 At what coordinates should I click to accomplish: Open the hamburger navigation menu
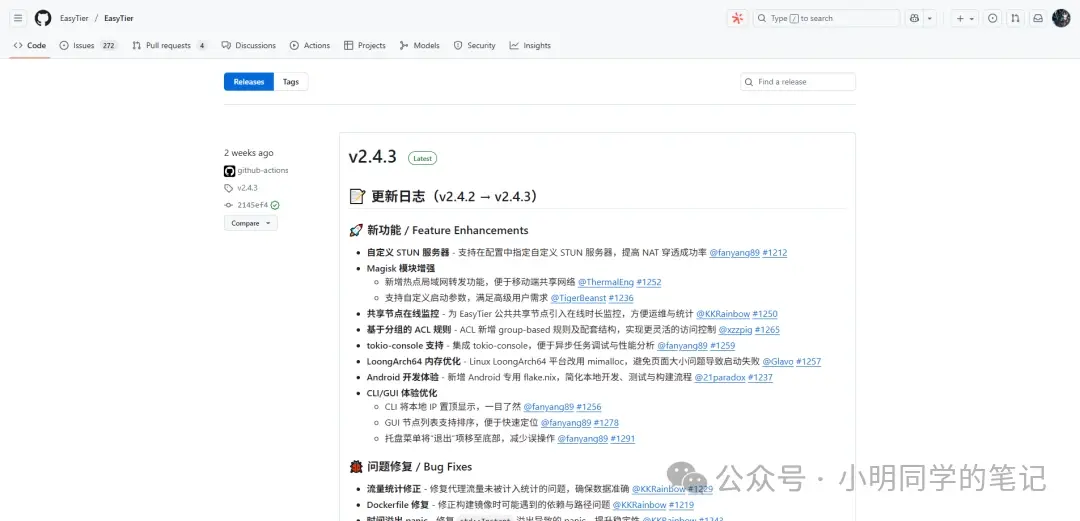[19, 18]
